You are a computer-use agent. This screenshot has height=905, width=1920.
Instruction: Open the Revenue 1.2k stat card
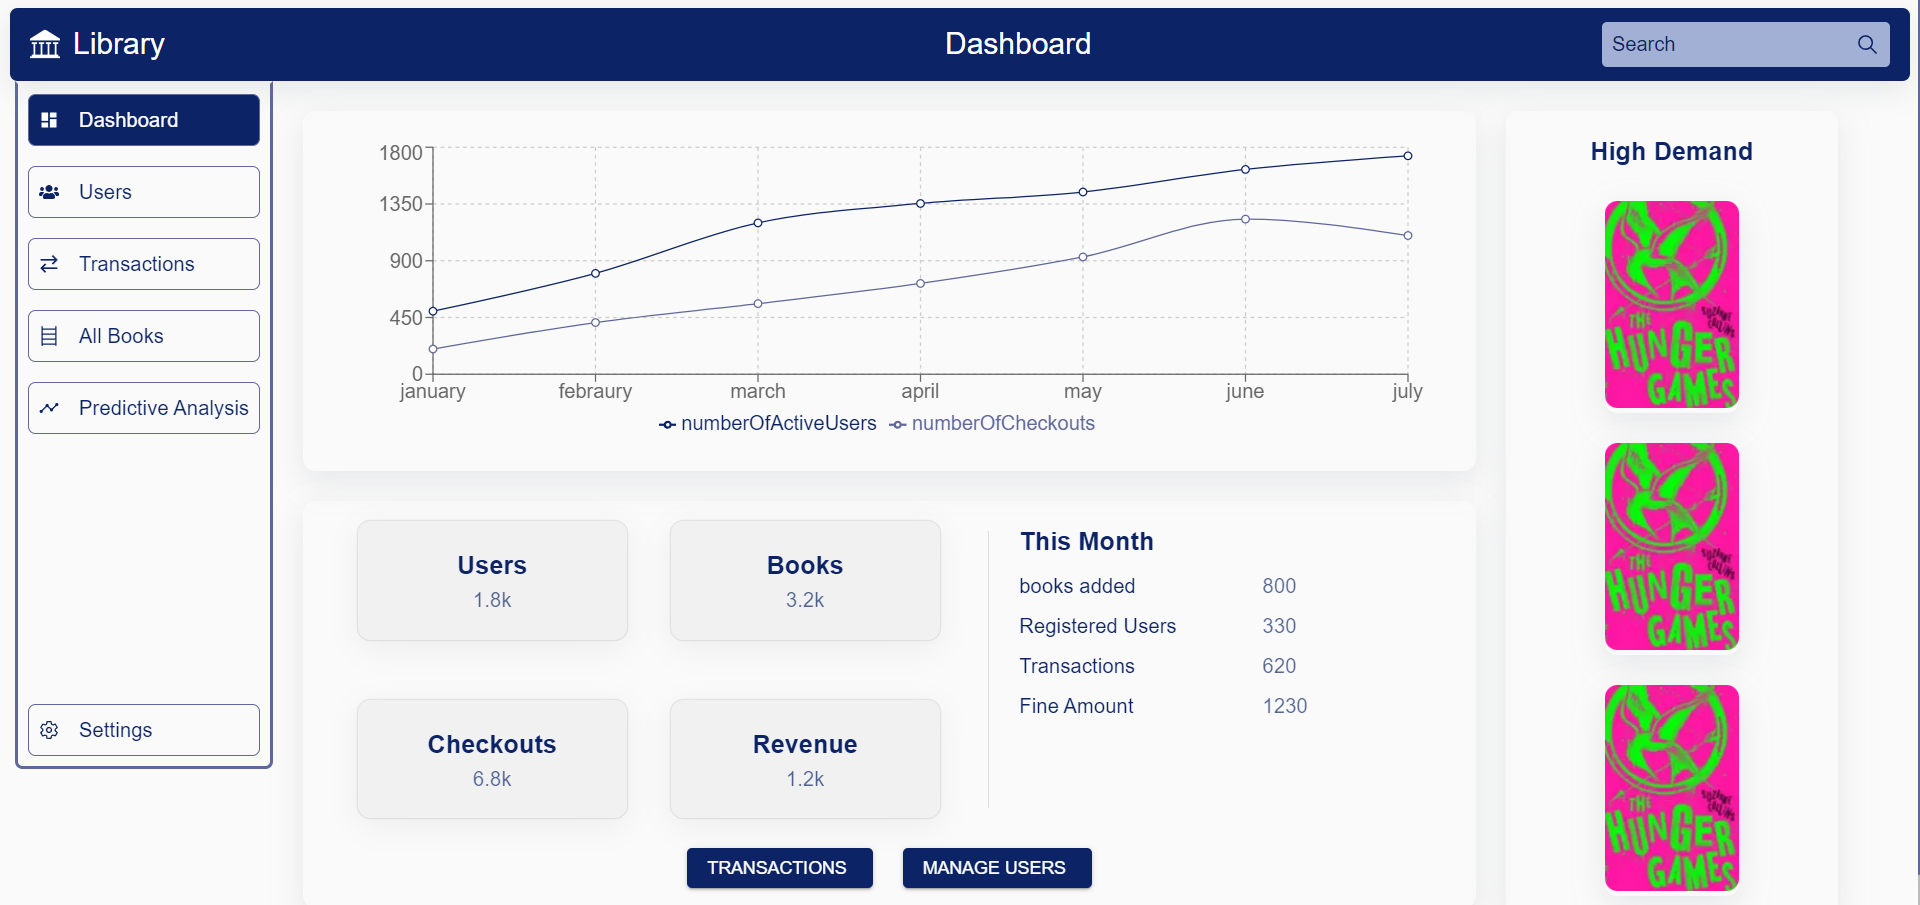point(805,759)
